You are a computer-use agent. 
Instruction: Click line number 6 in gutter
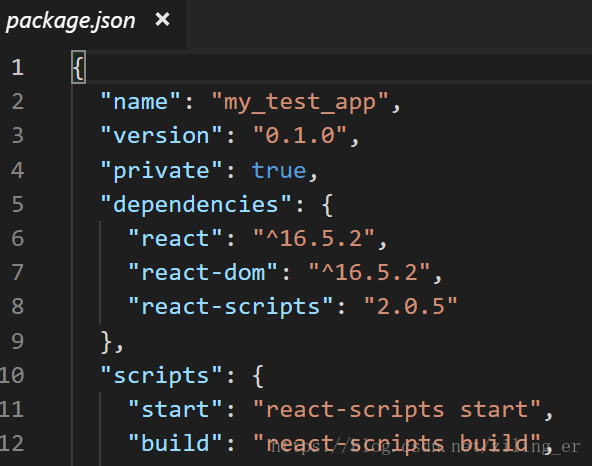point(18,238)
